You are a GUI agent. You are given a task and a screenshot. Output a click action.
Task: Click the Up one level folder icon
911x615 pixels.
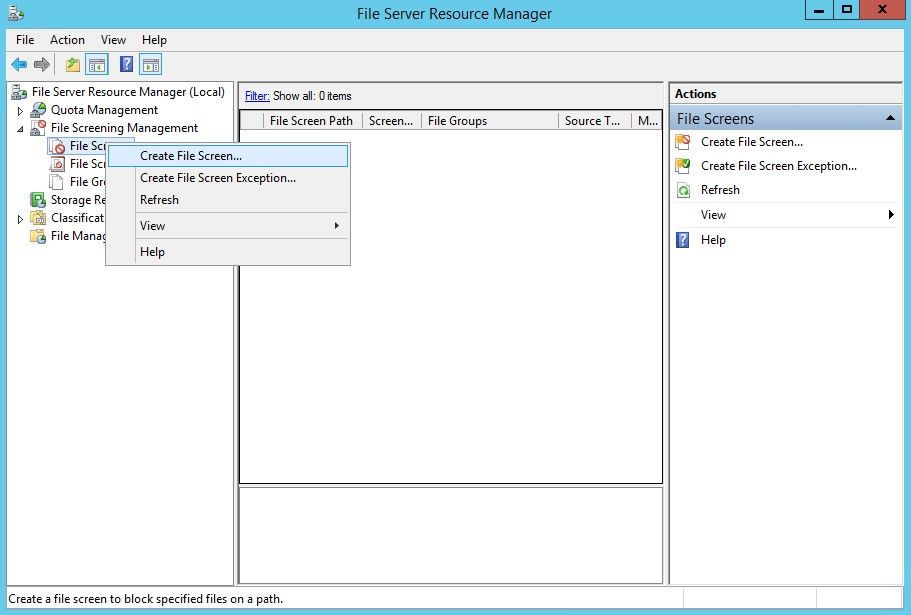point(73,64)
